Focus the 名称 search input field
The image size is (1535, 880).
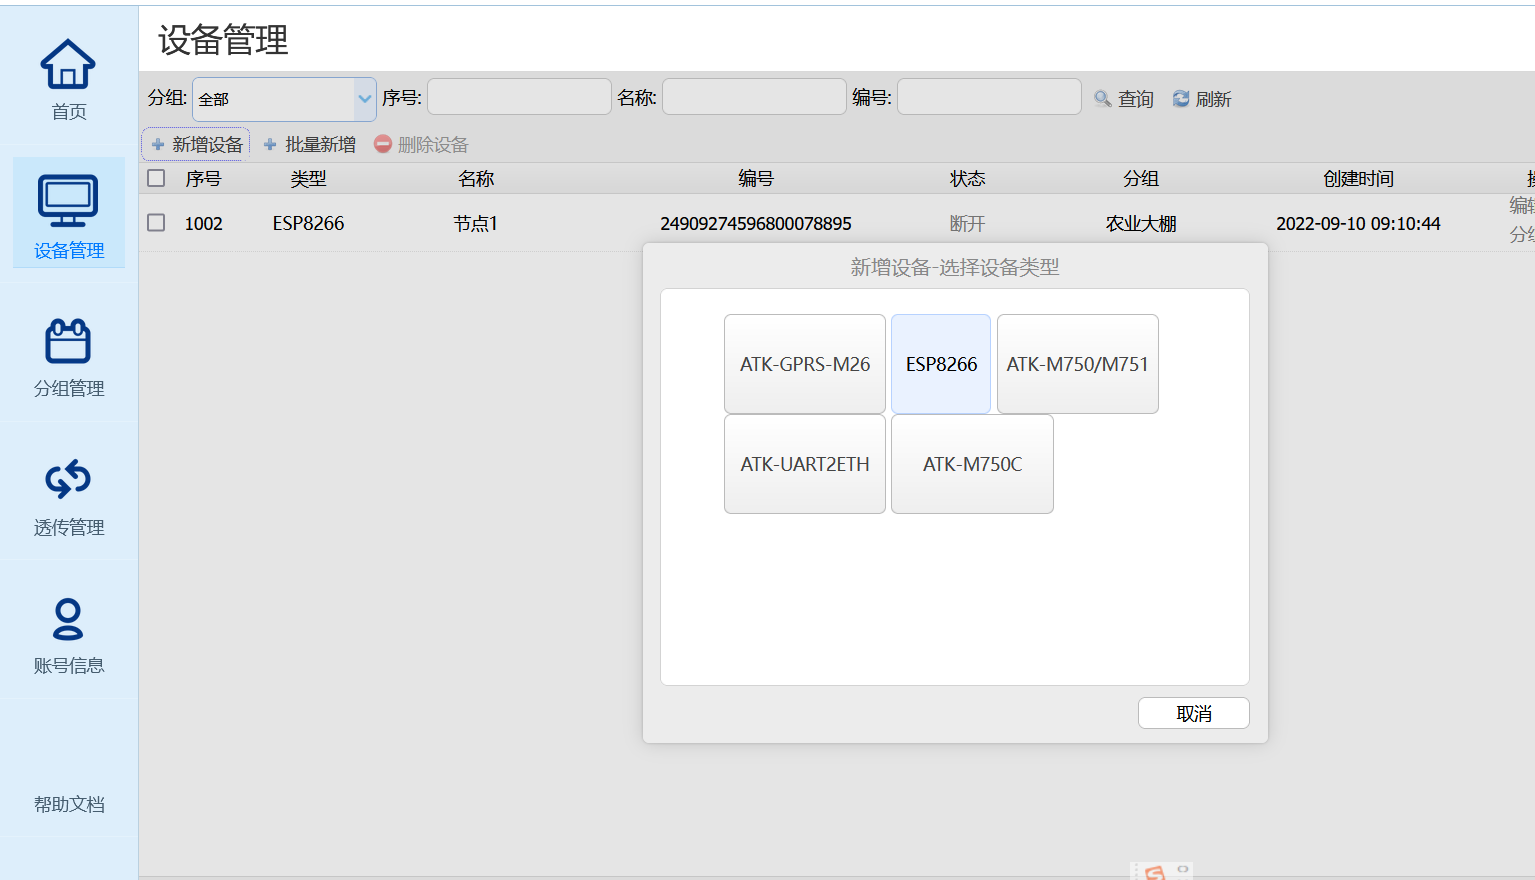click(x=754, y=97)
